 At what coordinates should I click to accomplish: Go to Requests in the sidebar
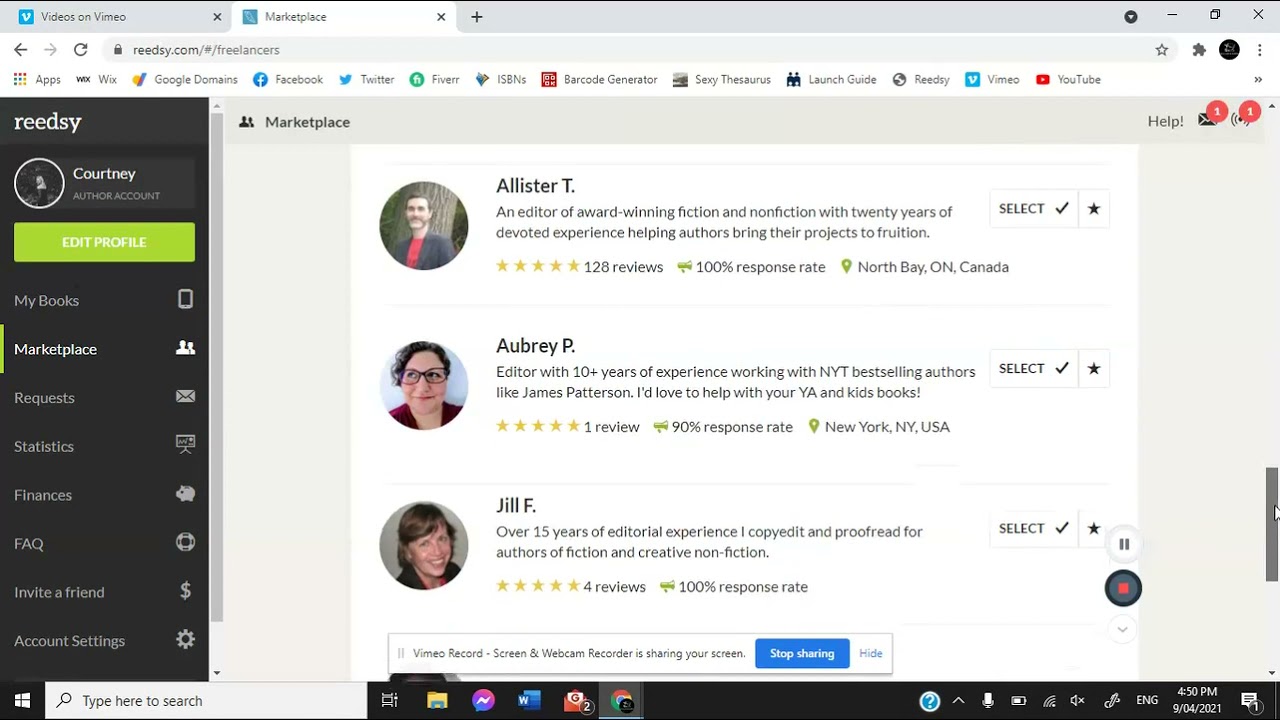click(x=104, y=397)
